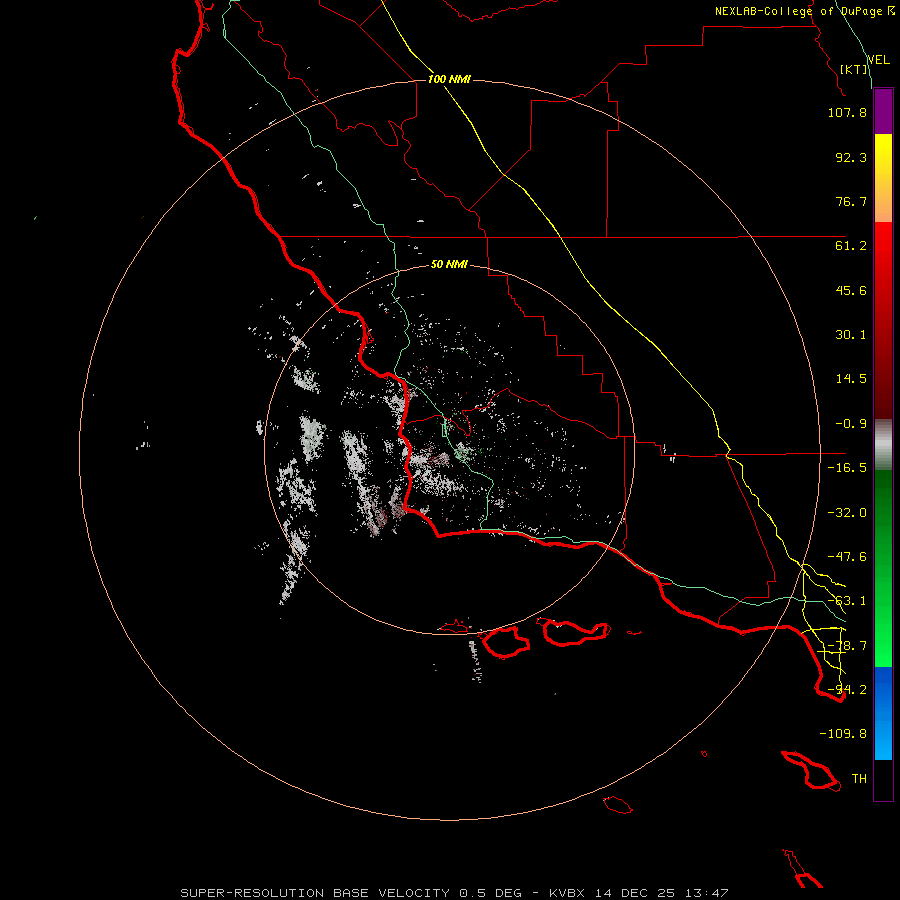
Task: Click the TH label on the legend
Action: (x=859, y=779)
